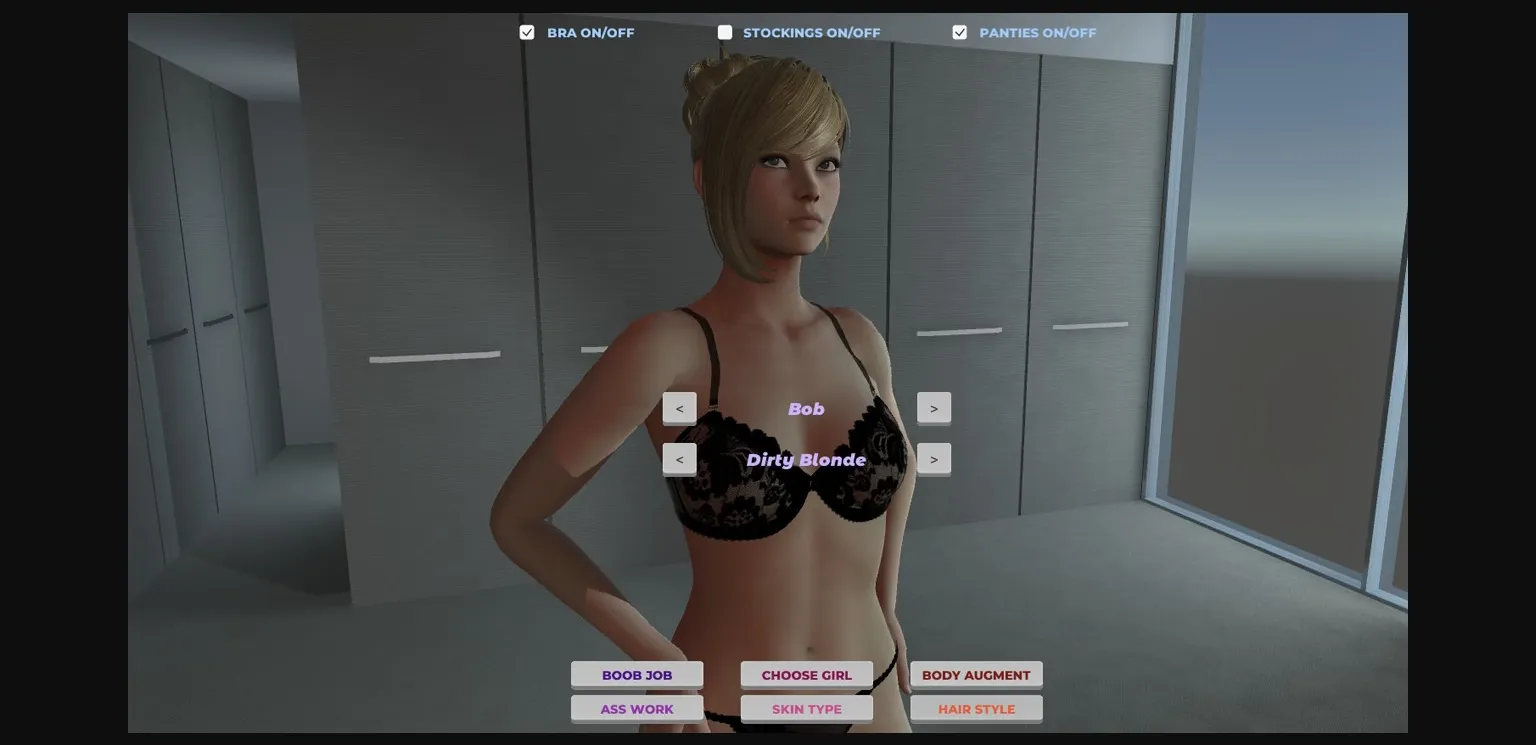Click the BRA ON/OFF text label
1536x745 pixels.
pyautogui.click(x=590, y=32)
